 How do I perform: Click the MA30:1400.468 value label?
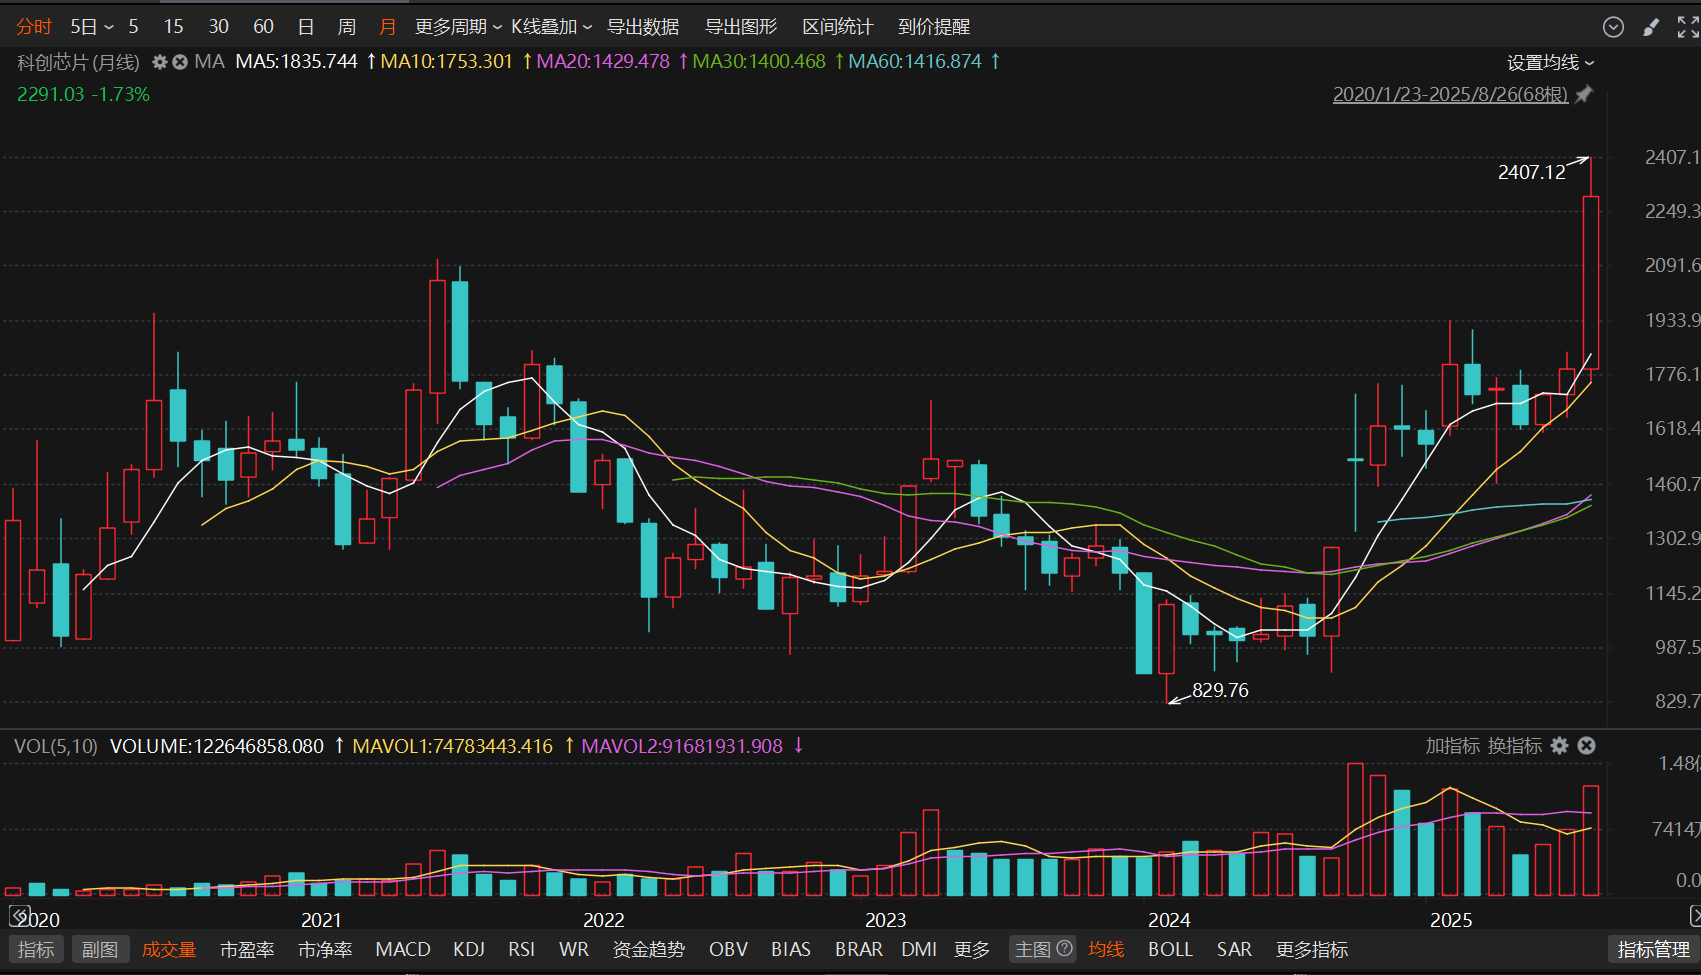click(x=759, y=62)
